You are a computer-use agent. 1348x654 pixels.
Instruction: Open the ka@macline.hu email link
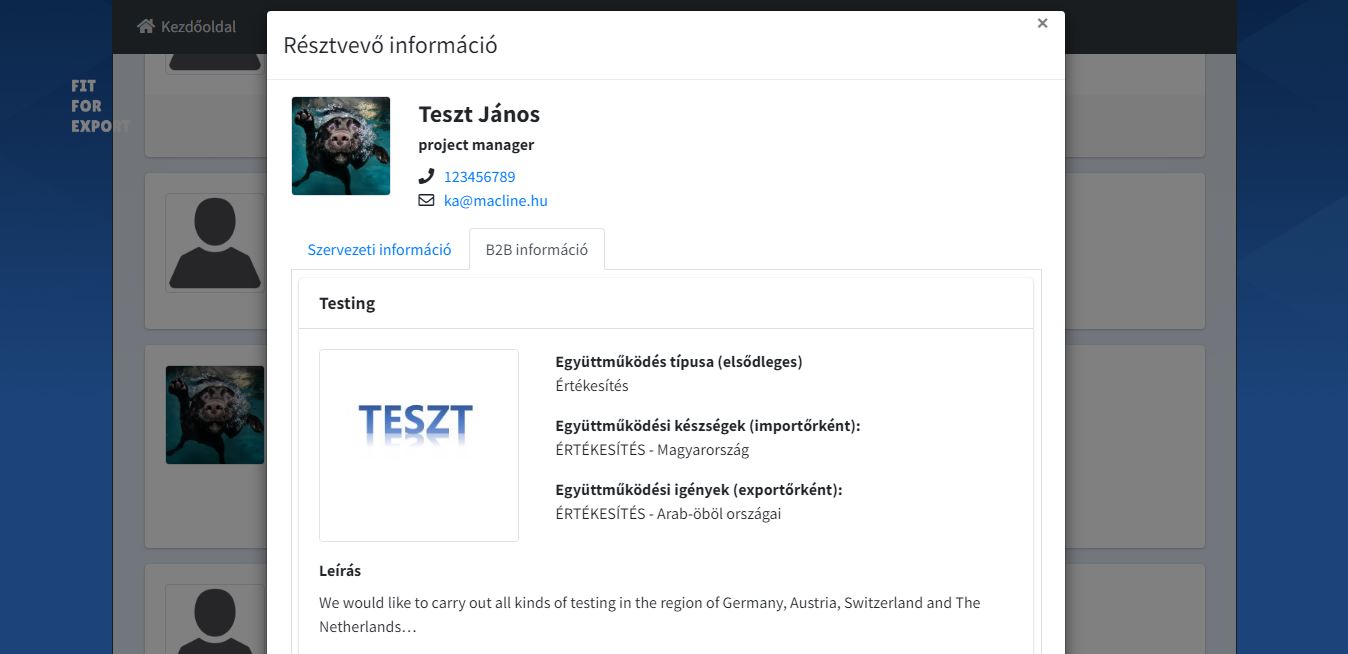495,201
